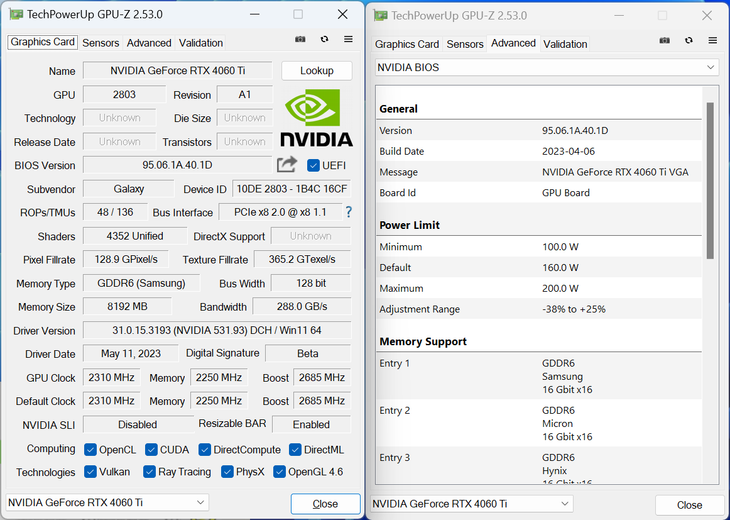Screen dimensions: 730x520
Task: Click the Default power limit 160.0 W value
Action: [560, 268]
